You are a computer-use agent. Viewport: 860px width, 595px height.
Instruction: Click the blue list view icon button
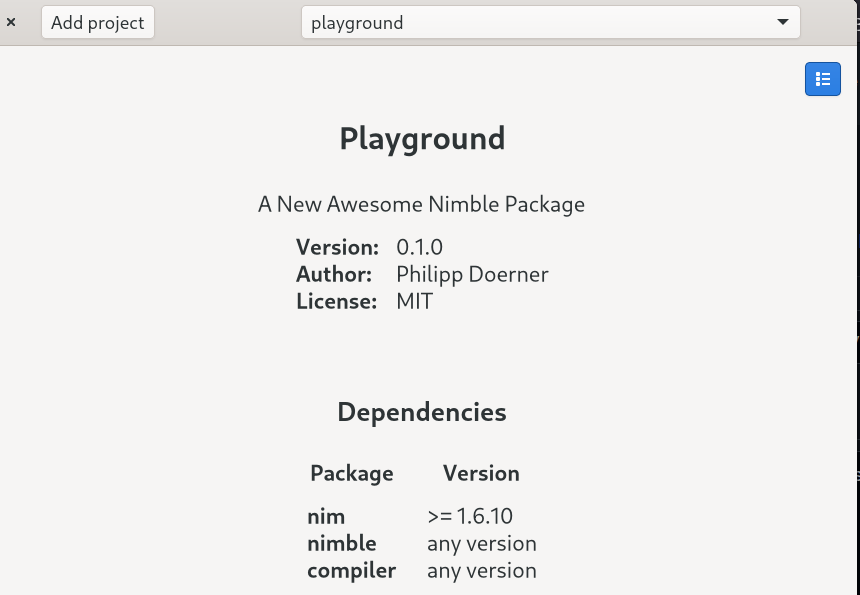(822, 79)
